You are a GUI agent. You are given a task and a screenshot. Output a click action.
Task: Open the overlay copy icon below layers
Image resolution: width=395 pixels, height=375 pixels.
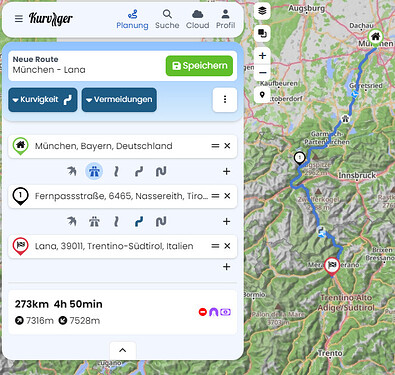pyautogui.click(x=262, y=33)
